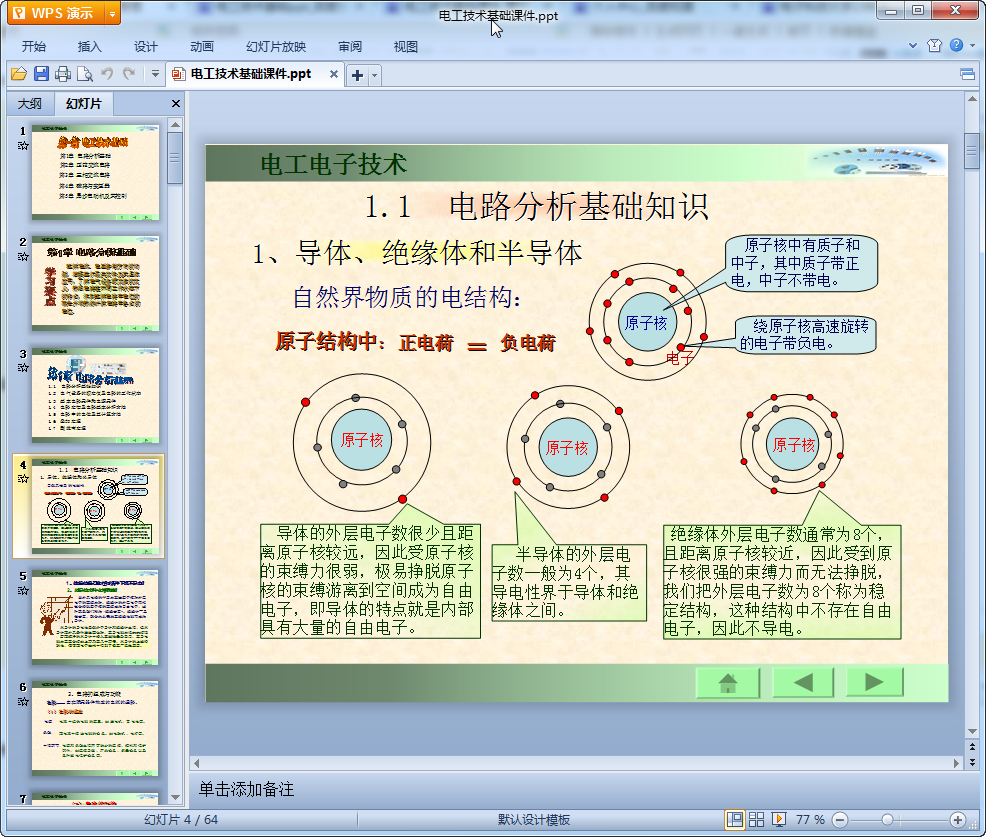
Task: Switch to the 大纲 pane tab
Action: [x=30, y=104]
